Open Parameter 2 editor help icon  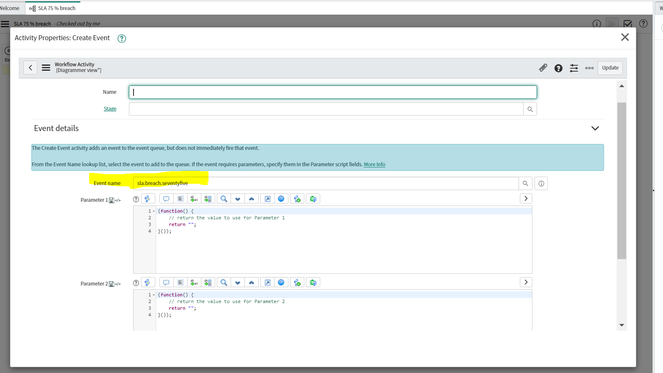click(136, 283)
